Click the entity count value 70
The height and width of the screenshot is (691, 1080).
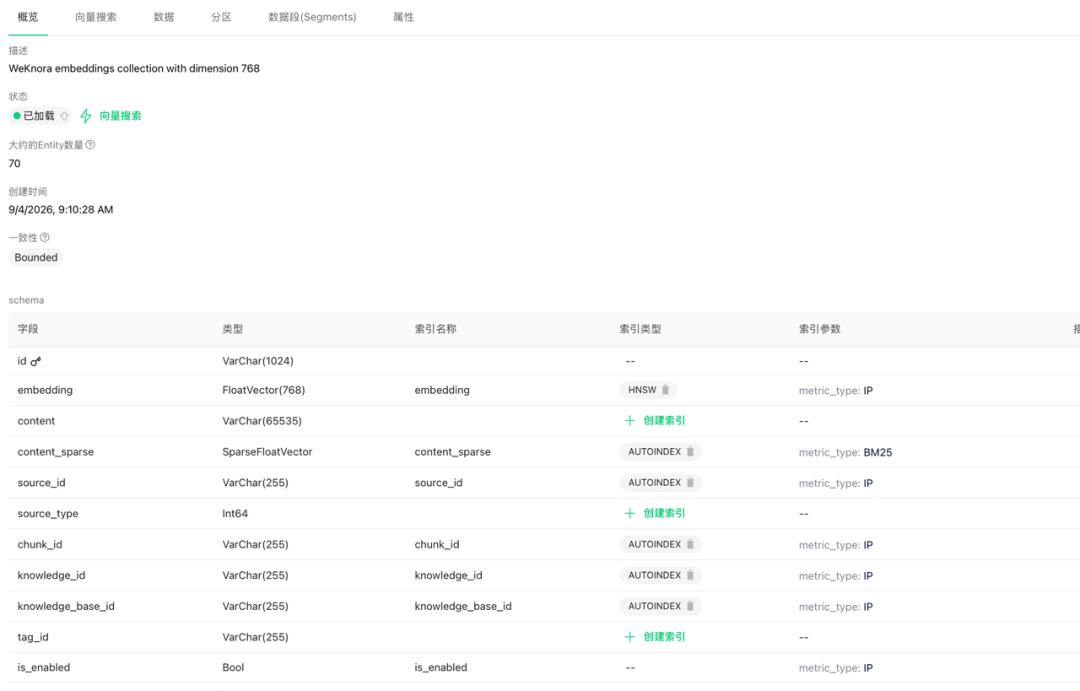[14, 163]
